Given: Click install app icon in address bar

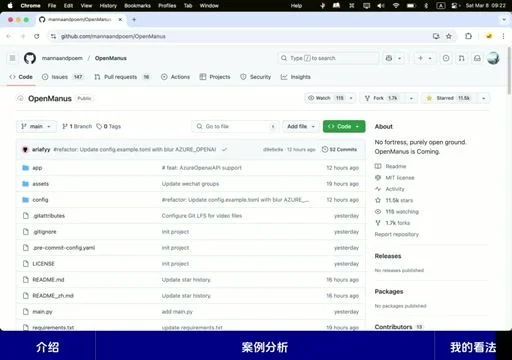Looking at the screenshot, I should (x=436, y=36).
